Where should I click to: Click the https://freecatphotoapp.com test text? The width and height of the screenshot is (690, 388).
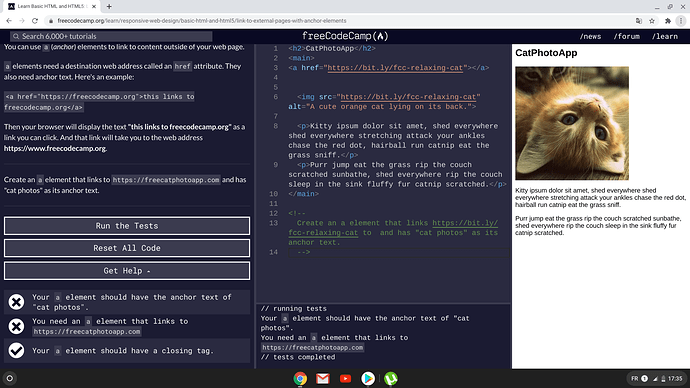87,332
